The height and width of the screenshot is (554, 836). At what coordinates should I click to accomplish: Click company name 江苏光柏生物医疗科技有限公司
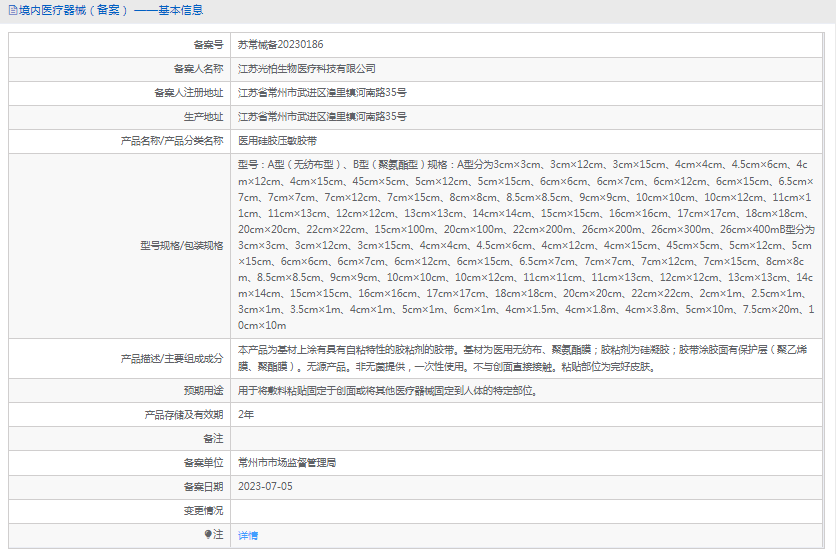307,69
